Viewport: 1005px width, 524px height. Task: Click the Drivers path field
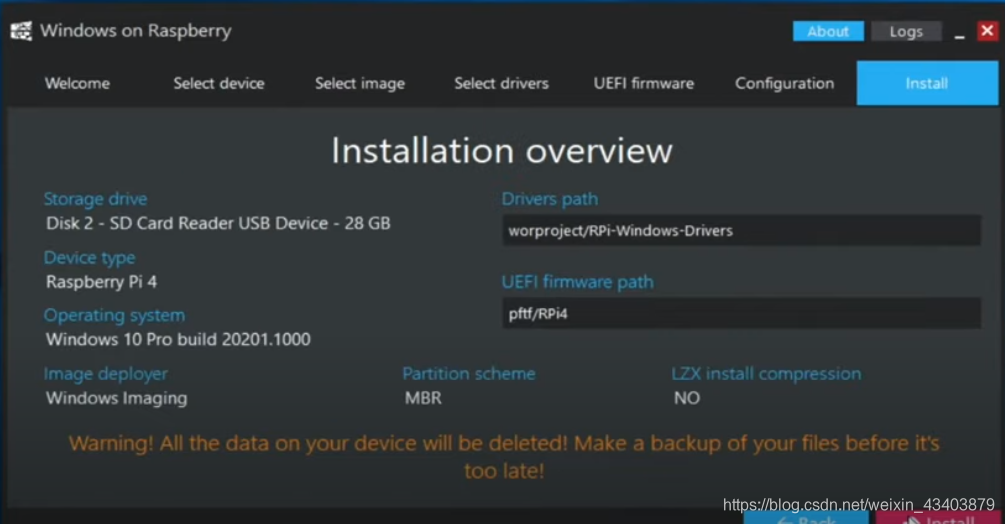(742, 231)
